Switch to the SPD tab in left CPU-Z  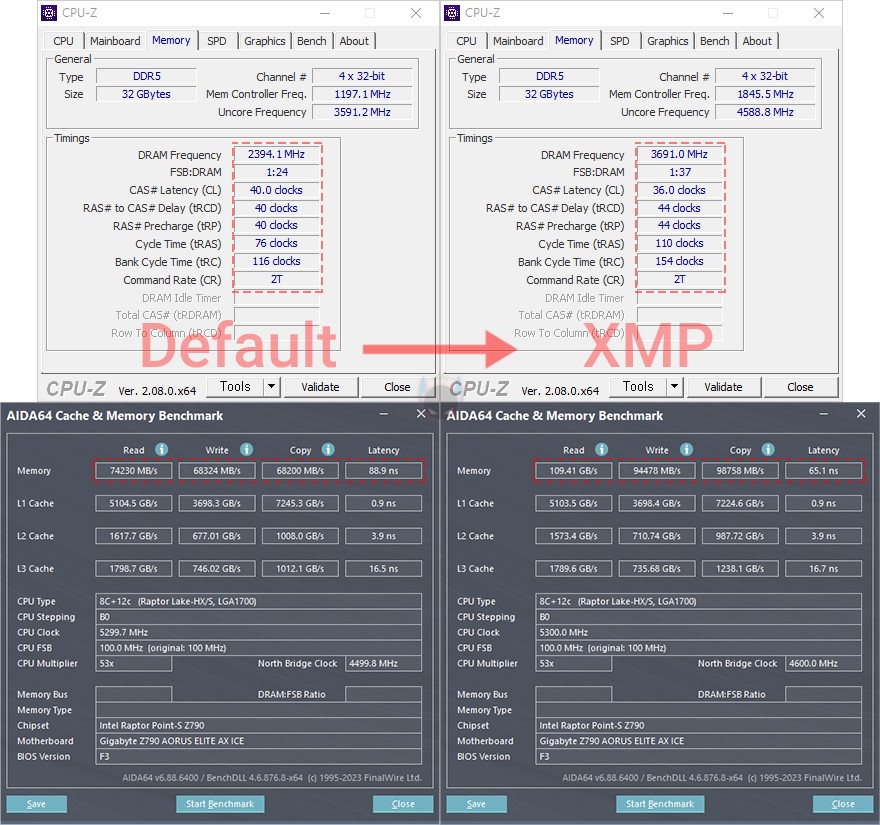tap(217, 41)
